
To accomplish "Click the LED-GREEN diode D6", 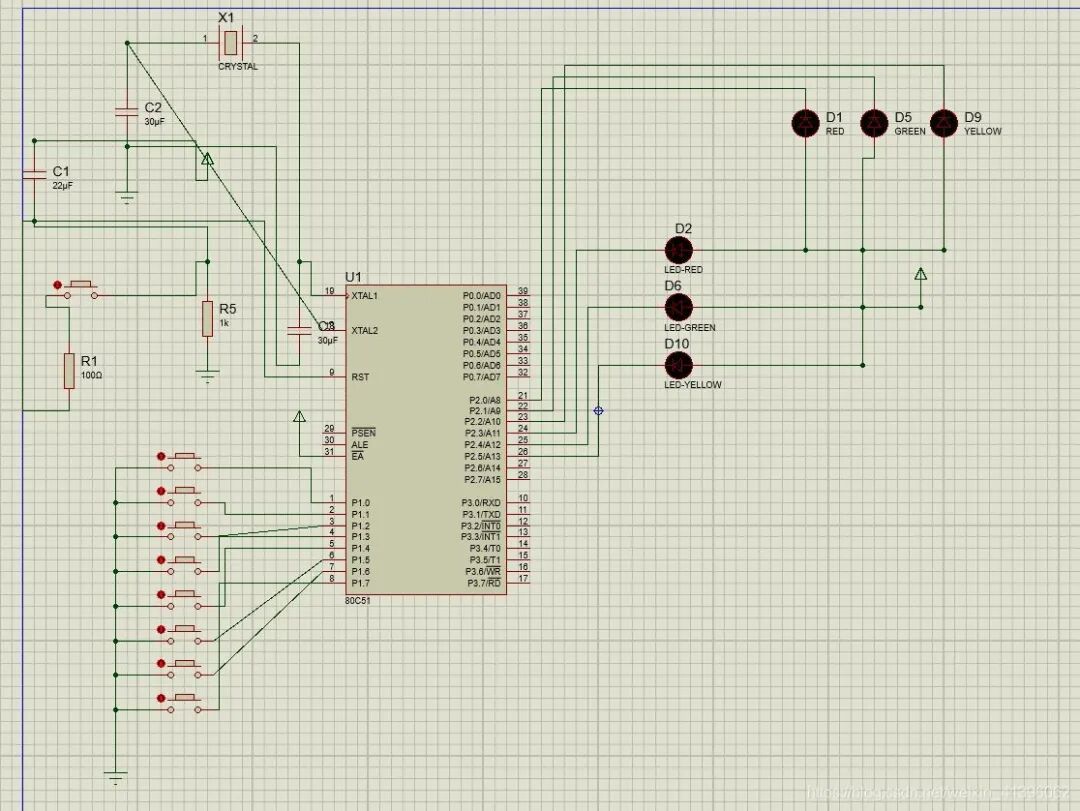I will pyautogui.click(x=680, y=307).
